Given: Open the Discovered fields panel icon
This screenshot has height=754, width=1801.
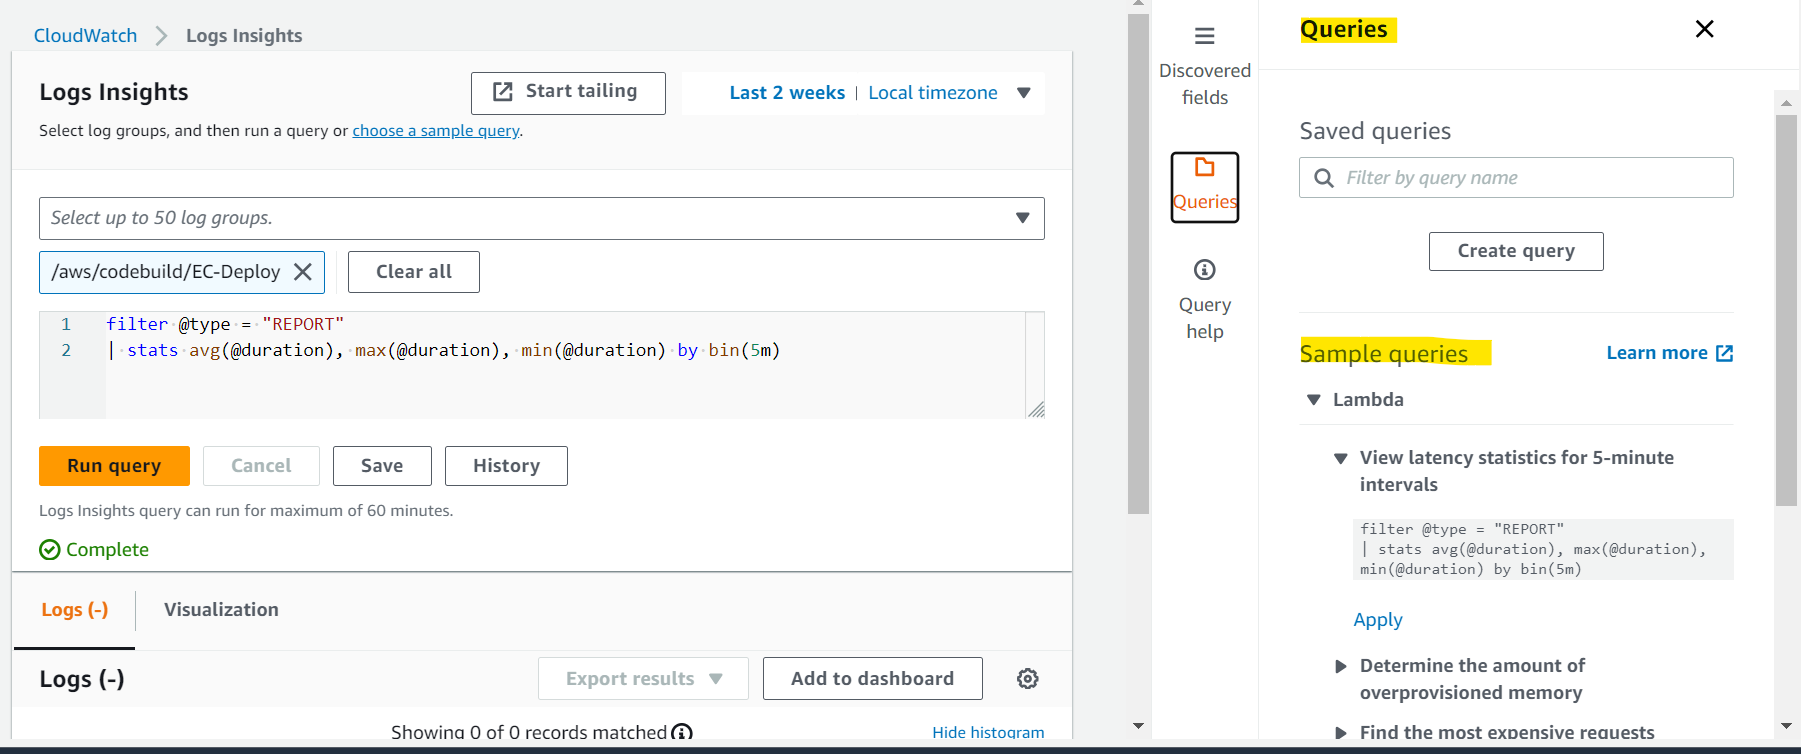Looking at the screenshot, I should pos(1204,37).
